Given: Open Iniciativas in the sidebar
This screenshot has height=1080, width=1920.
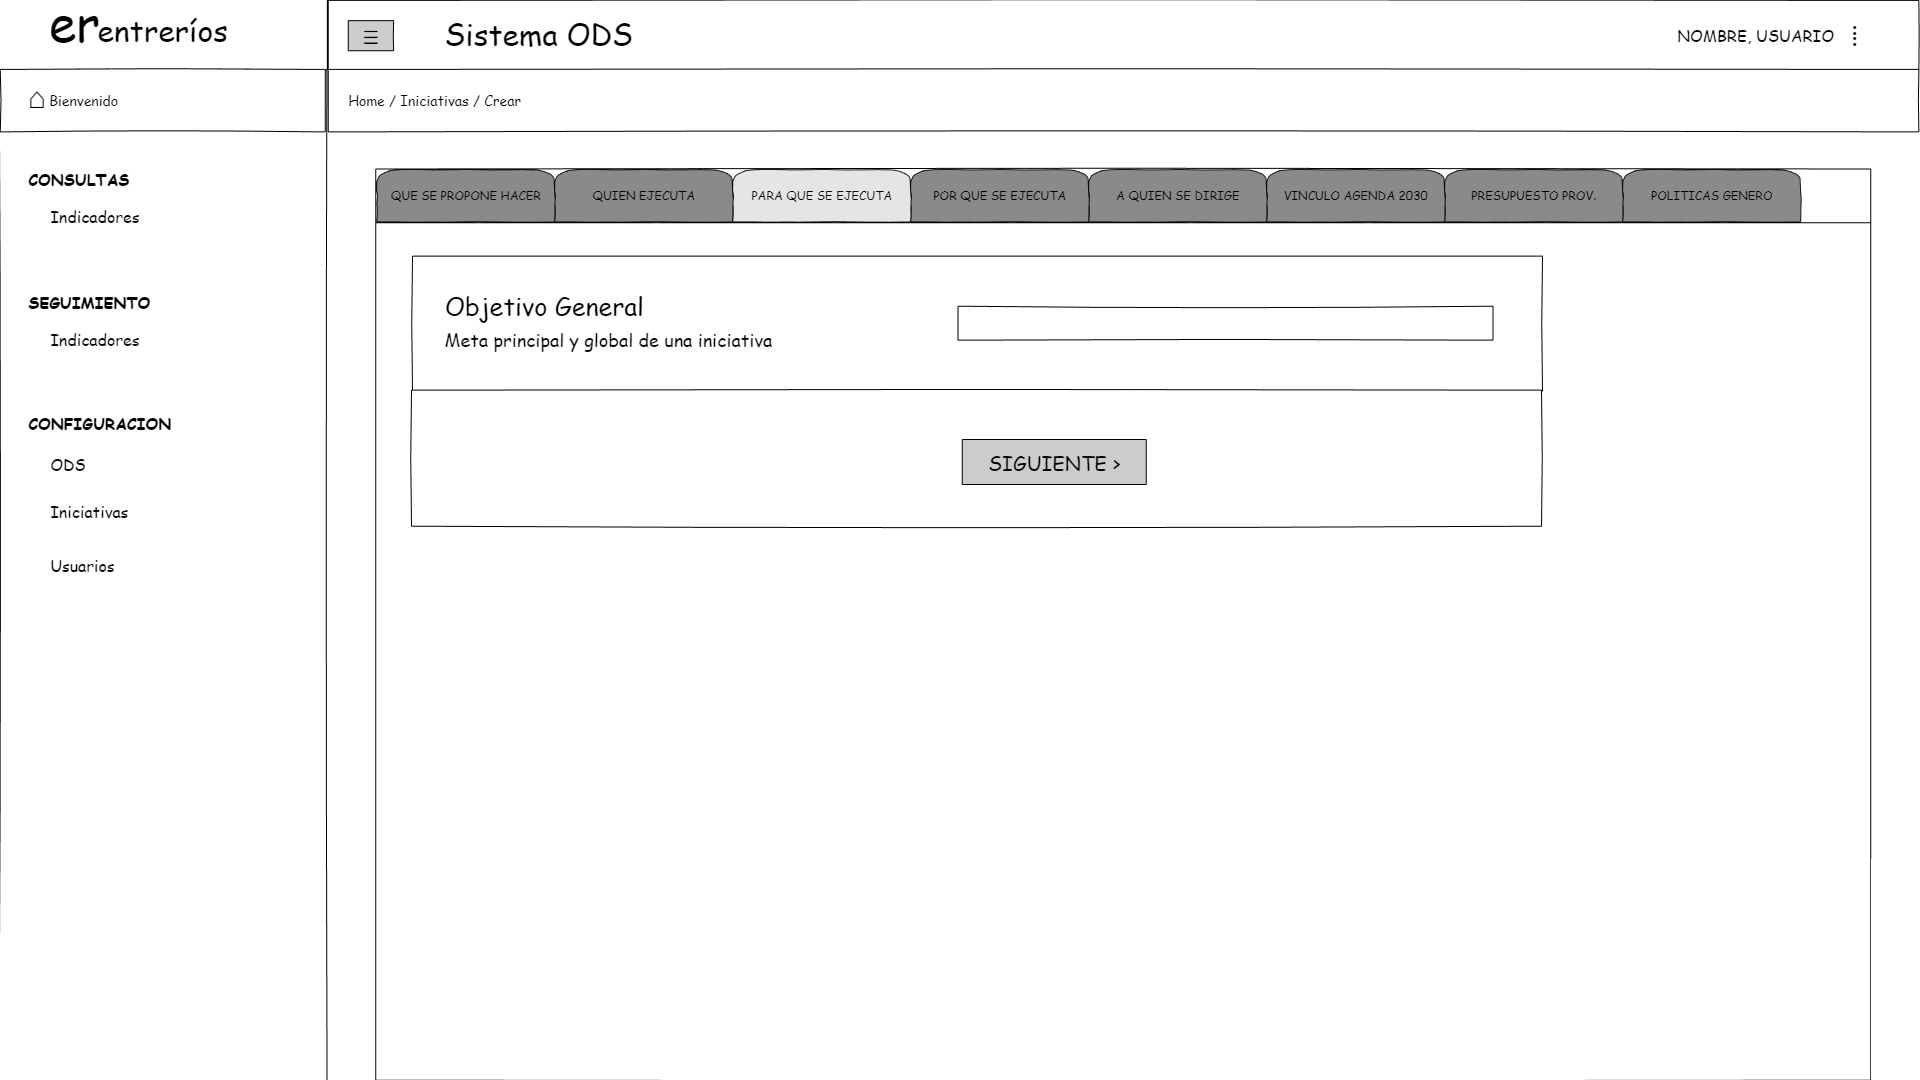Looking at the screenshot, I should [x=89, y=513].
